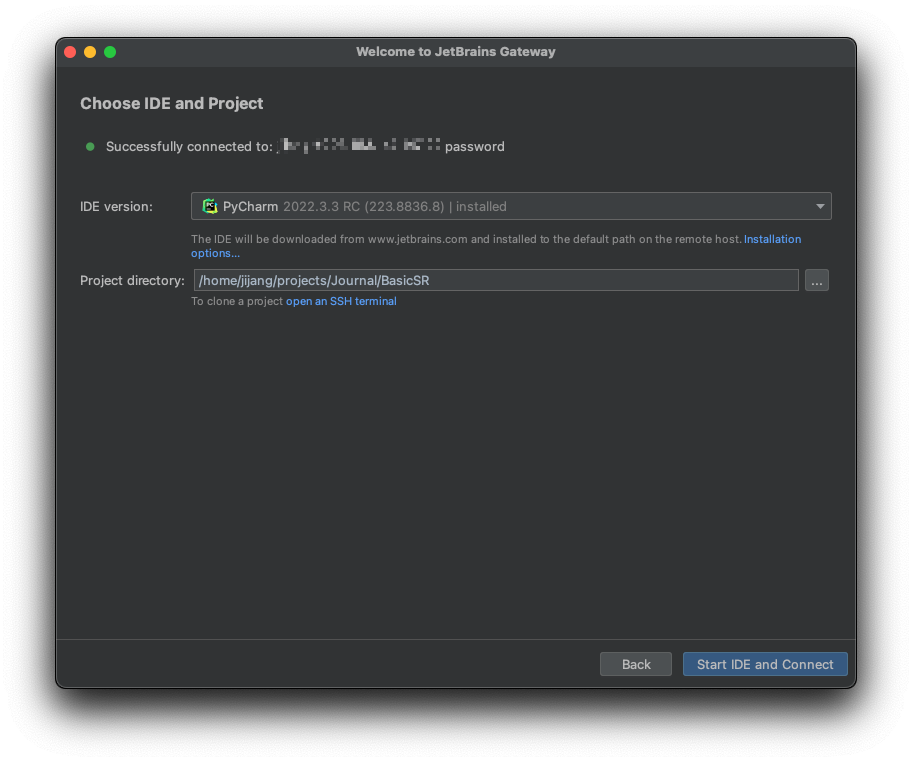Select the path /home/jijang/projects/Journal/BasicSR
The image size is (912, 762).
pyautogui.click(x=311, y=280)
